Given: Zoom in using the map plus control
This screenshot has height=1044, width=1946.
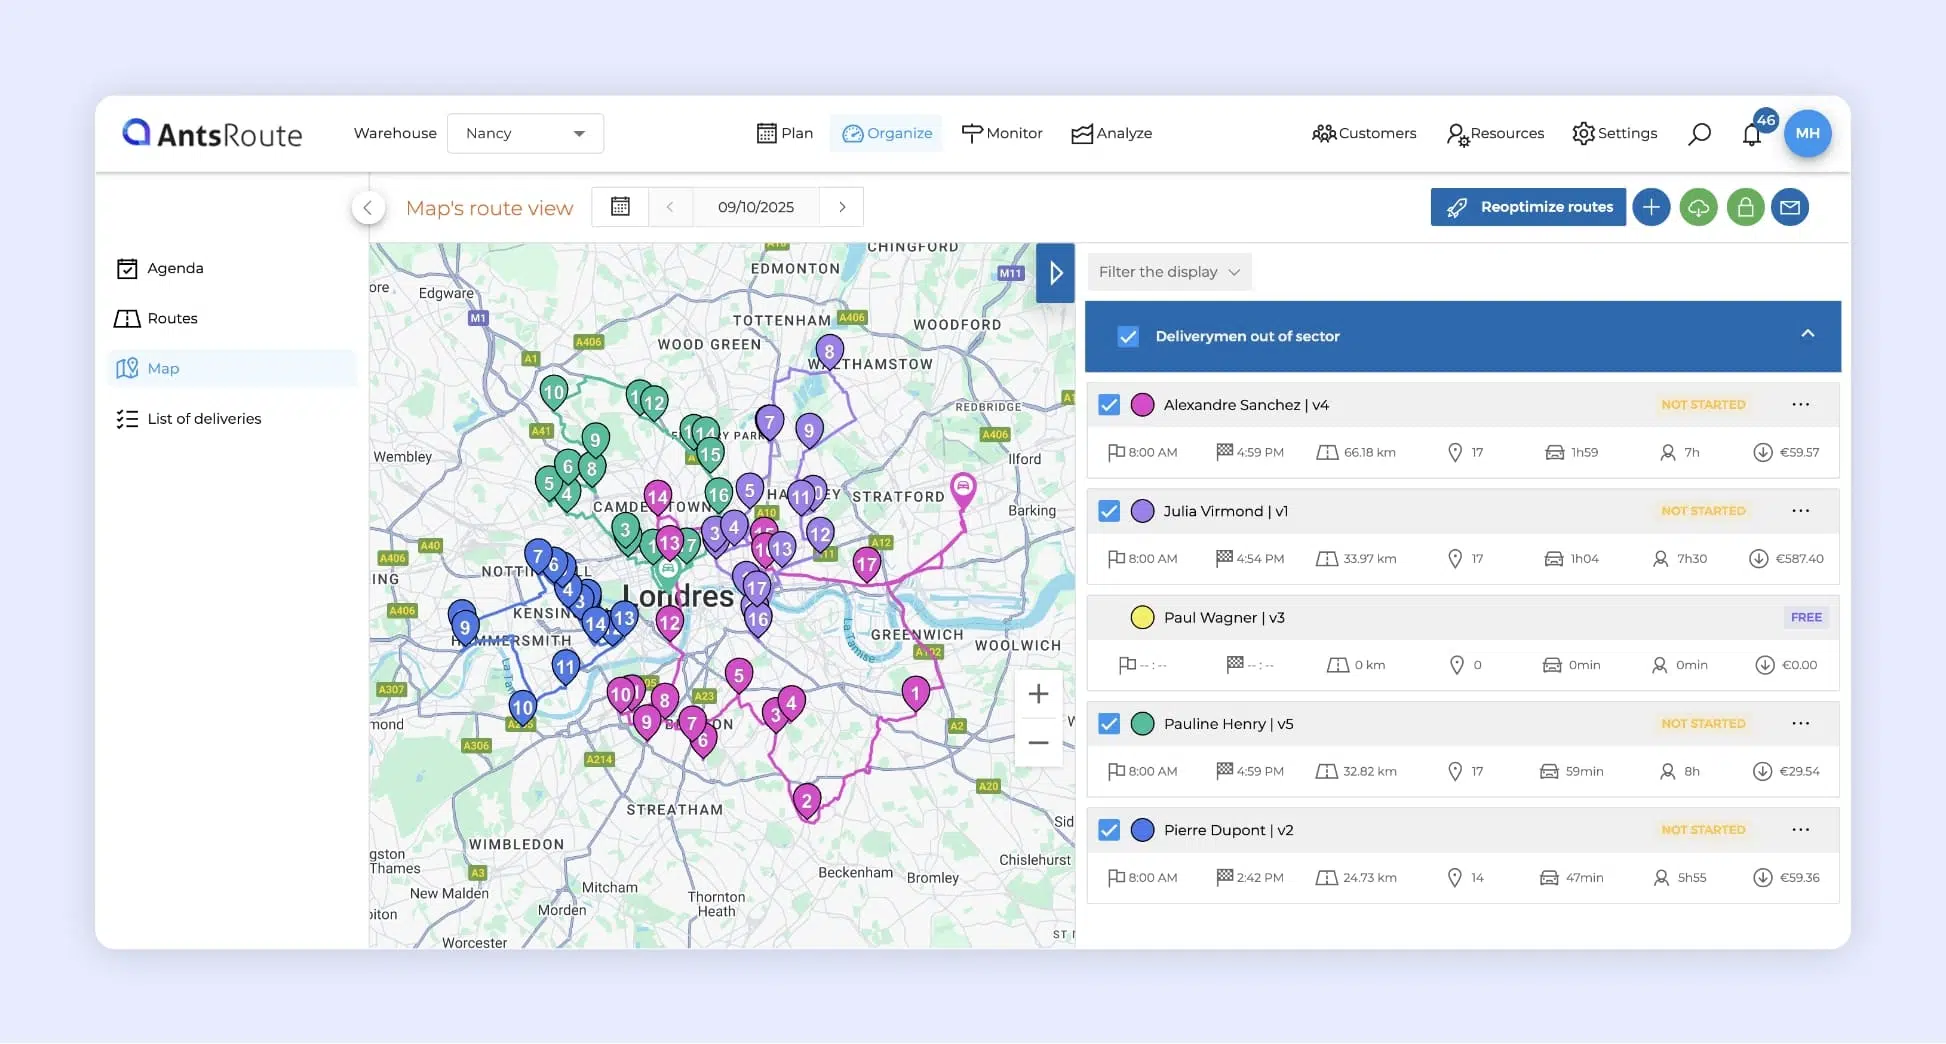Looking at the screenshot, I should [x=1038, y=693].
